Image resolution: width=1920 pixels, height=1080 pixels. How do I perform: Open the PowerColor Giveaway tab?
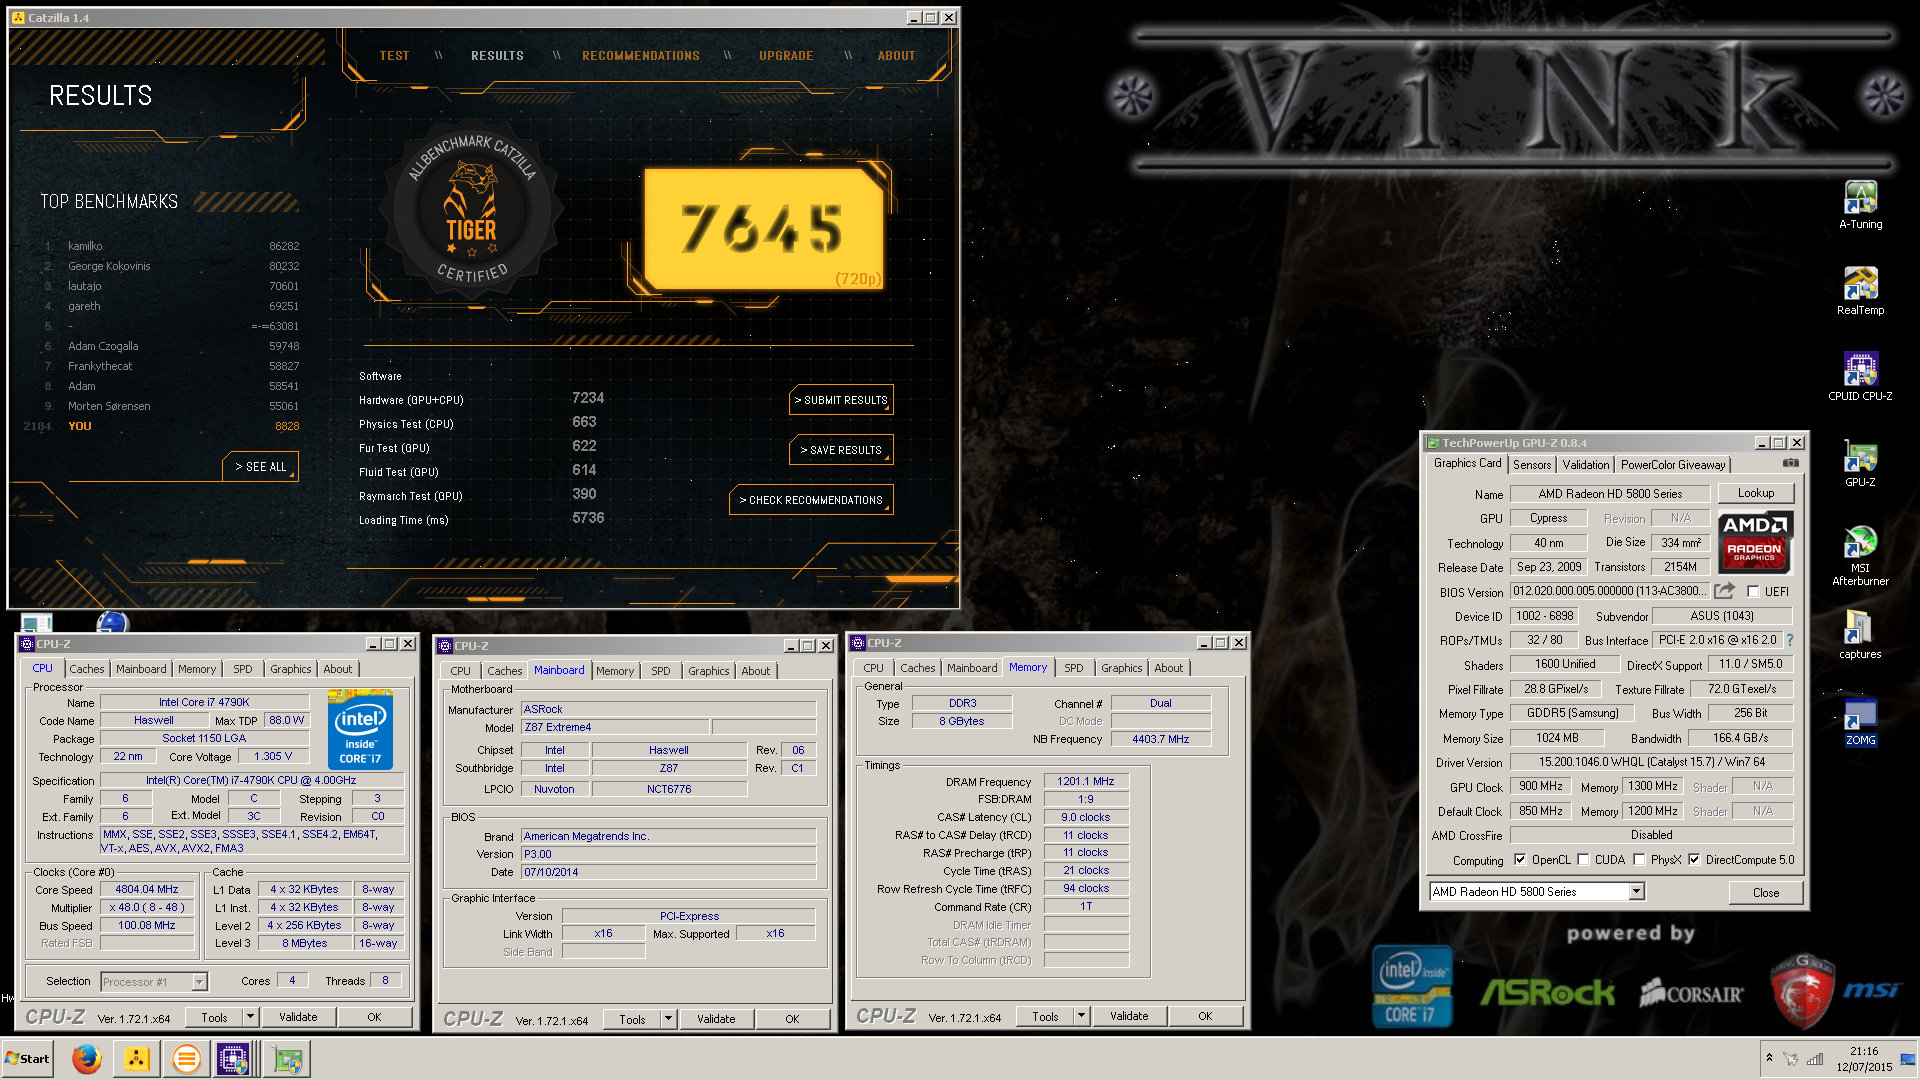pyautogui.click(x=1673, y=465)
